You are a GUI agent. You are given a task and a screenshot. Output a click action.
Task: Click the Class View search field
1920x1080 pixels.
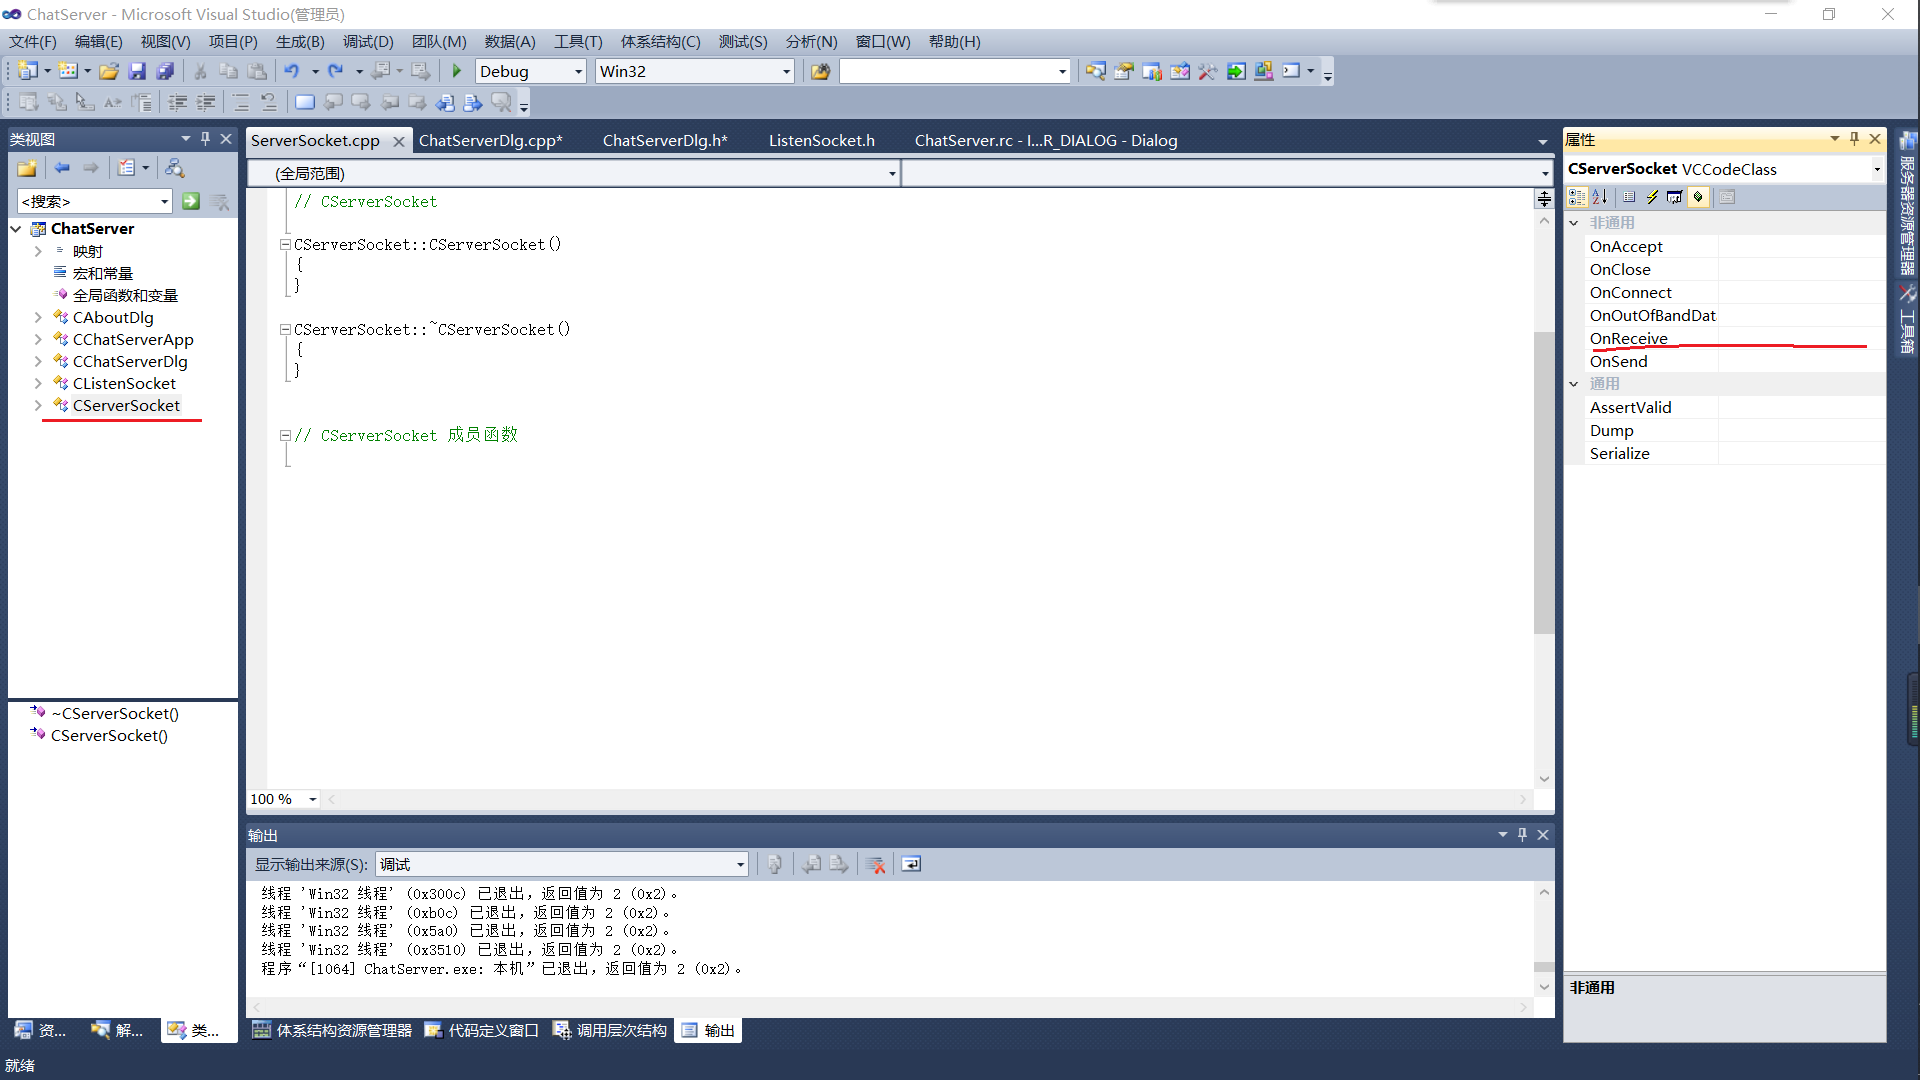(88, 201)
